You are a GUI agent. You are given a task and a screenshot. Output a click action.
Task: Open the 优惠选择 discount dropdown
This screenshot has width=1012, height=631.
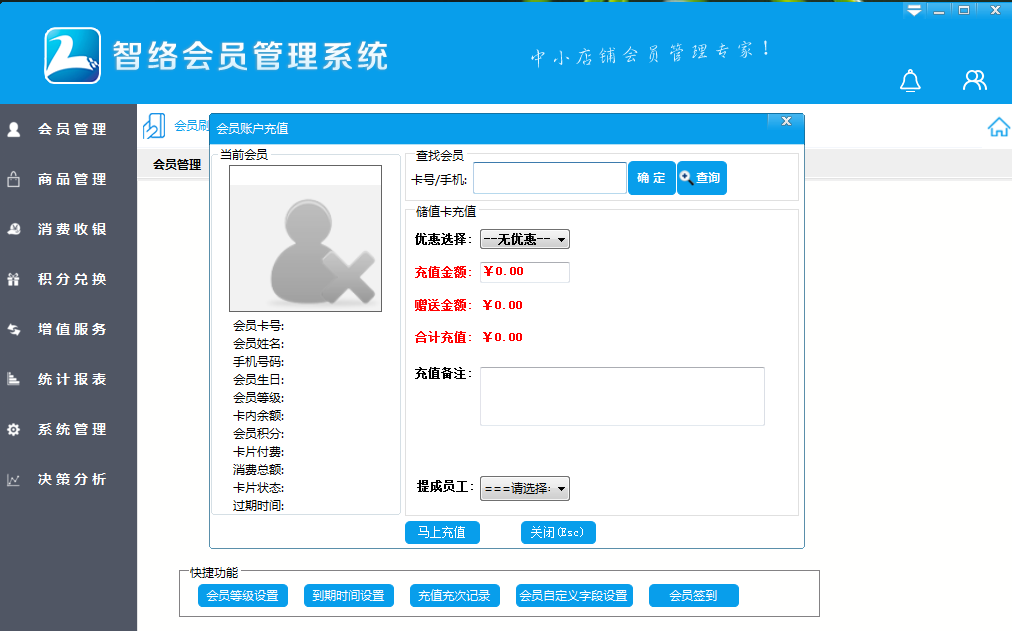tap(525, 239)
